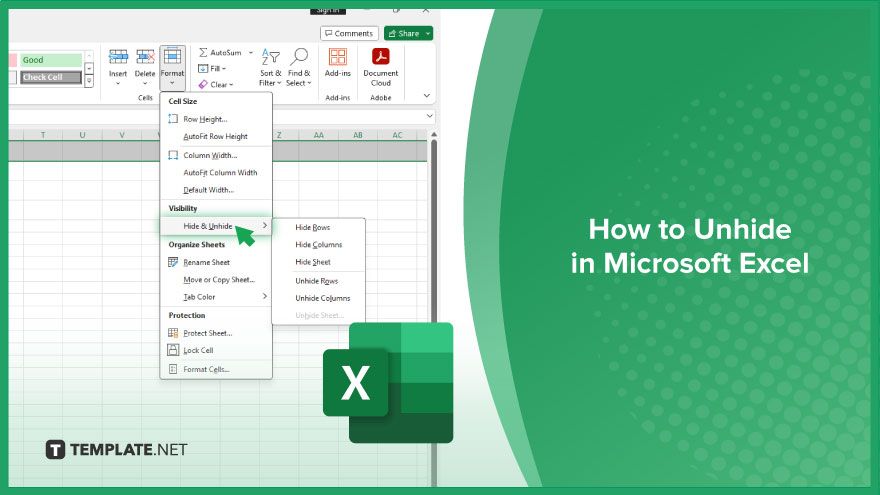Click the Lock Cell icon
This screenshot has height=495, width=880.
click(173, 350)
